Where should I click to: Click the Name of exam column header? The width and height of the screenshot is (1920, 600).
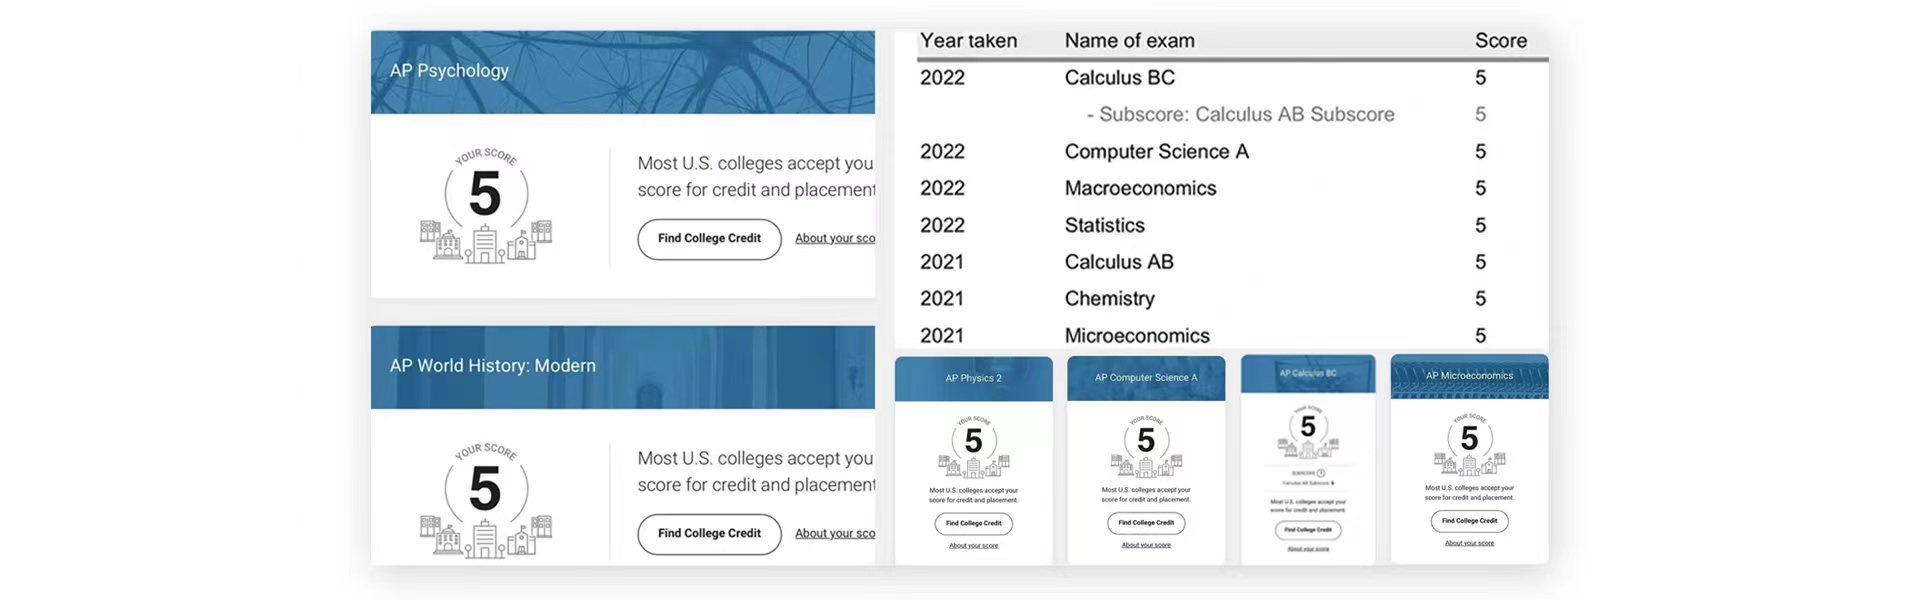1129,41
